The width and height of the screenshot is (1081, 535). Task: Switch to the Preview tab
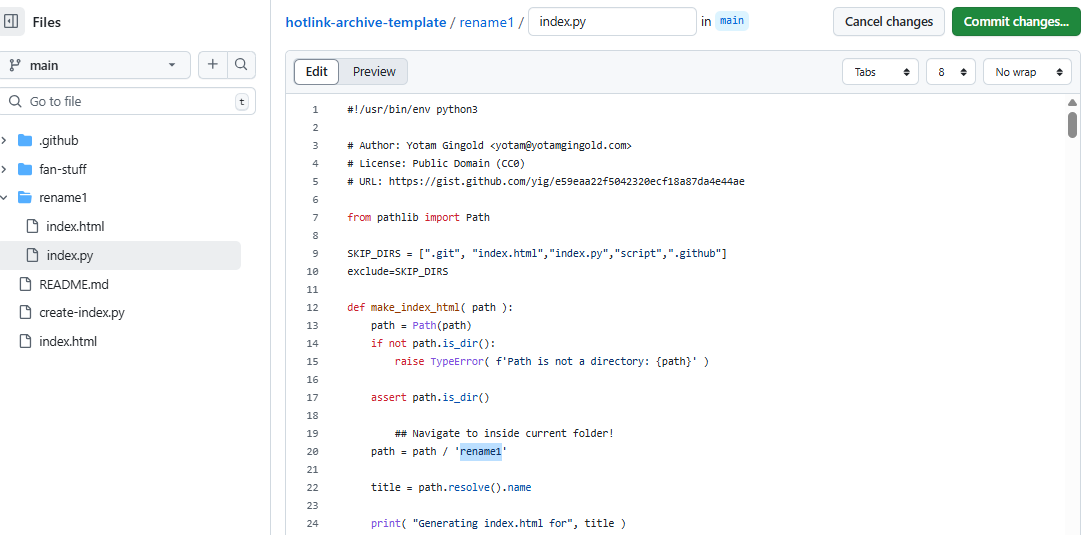tap(374, 72)
